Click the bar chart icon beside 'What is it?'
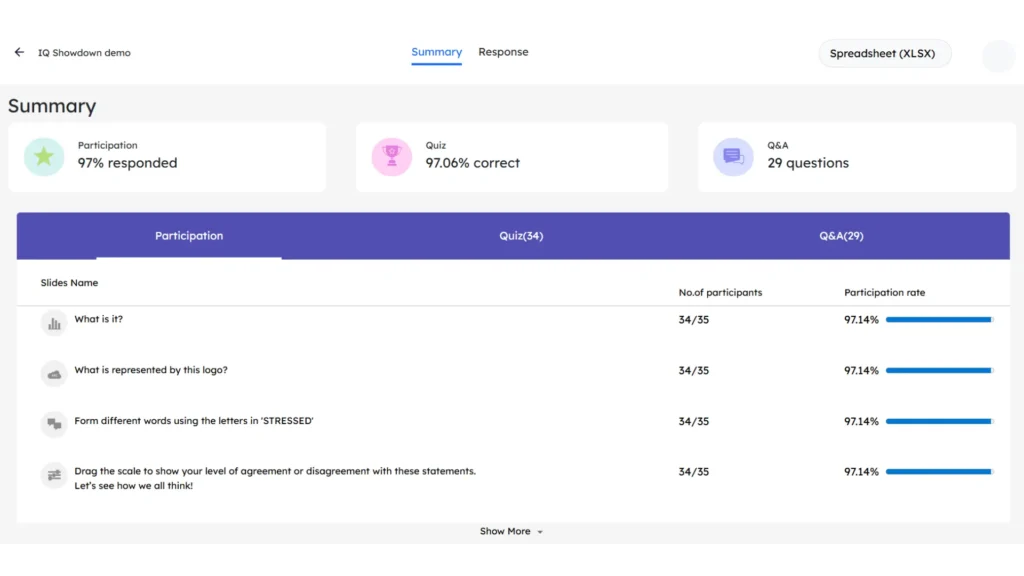Viewport: 1024px width, 576px height. [x=54, y=323]
